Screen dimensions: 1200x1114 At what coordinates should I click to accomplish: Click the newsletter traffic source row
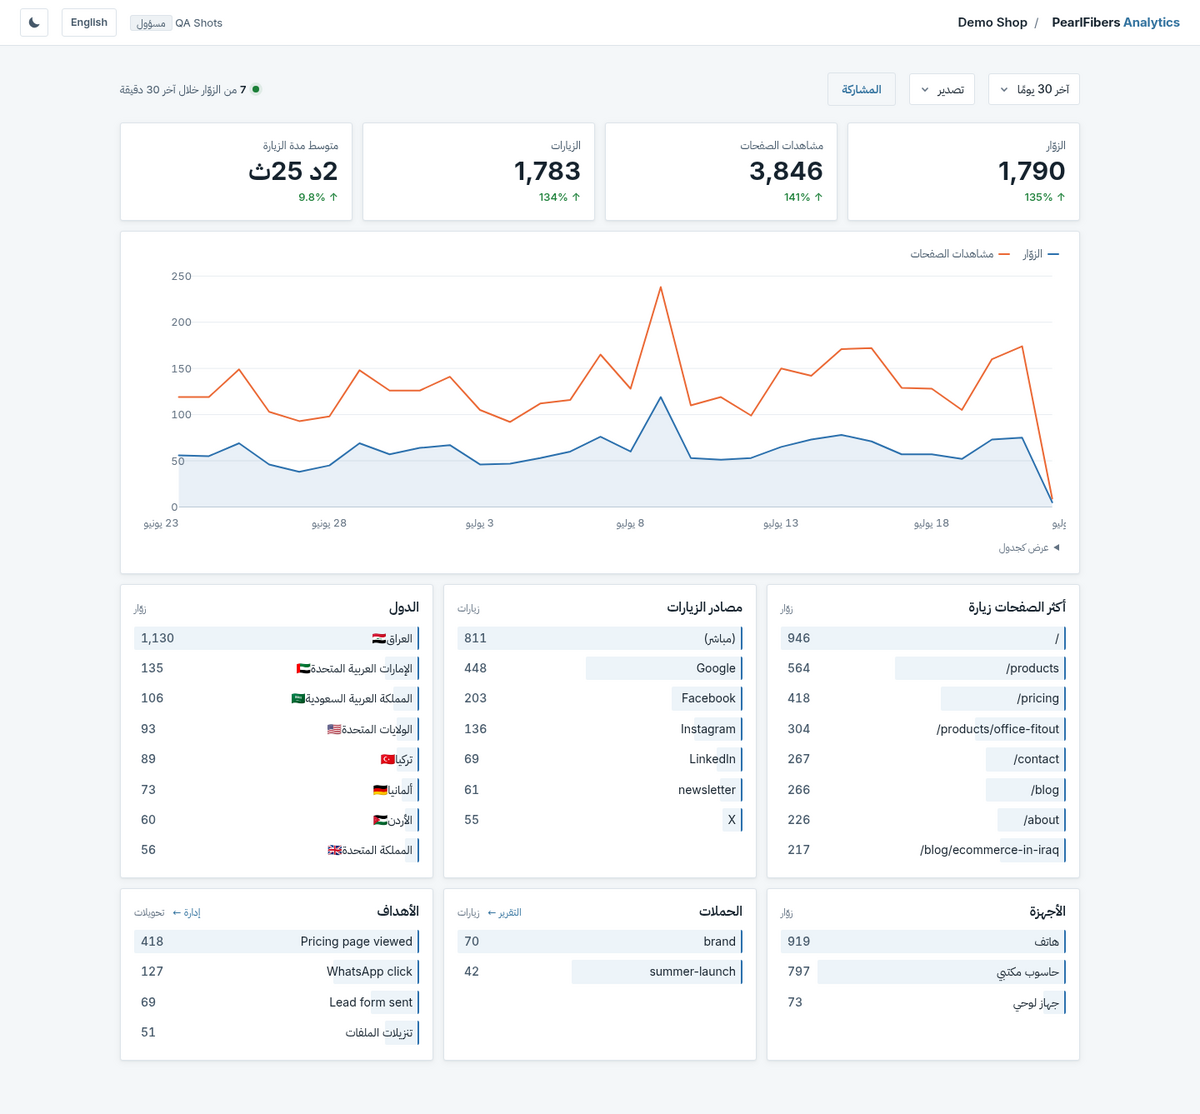pyautogui.click(x=600, y=790)
